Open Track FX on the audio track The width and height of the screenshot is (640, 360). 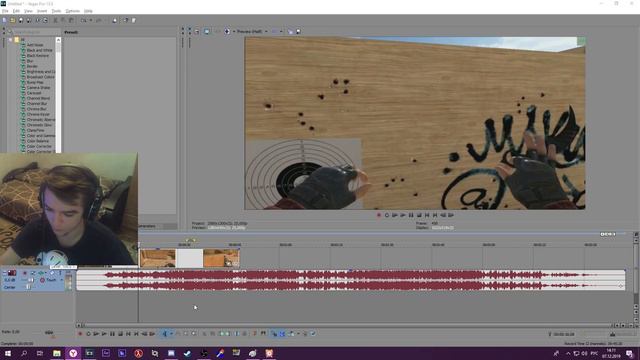pos(41,273)
